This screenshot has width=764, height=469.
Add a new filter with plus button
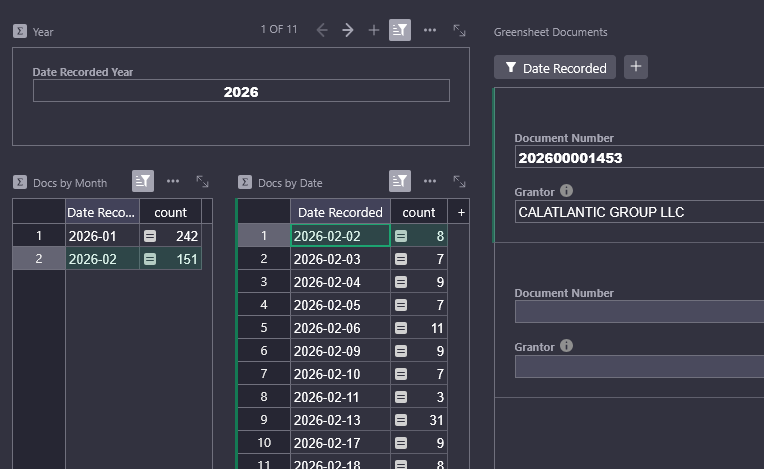tap(637, 67)
